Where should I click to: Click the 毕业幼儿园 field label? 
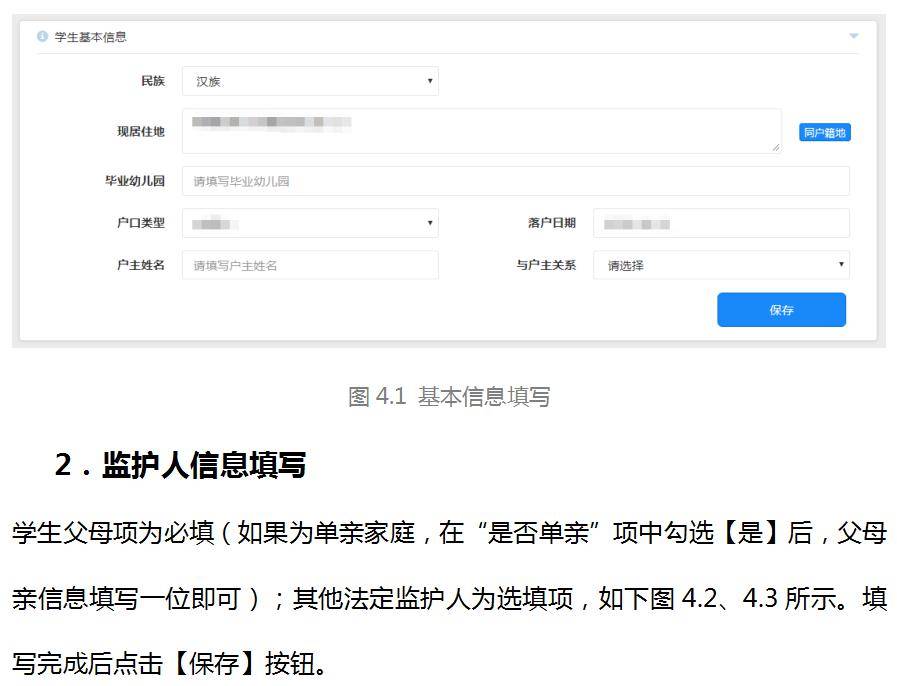(134, 181)
